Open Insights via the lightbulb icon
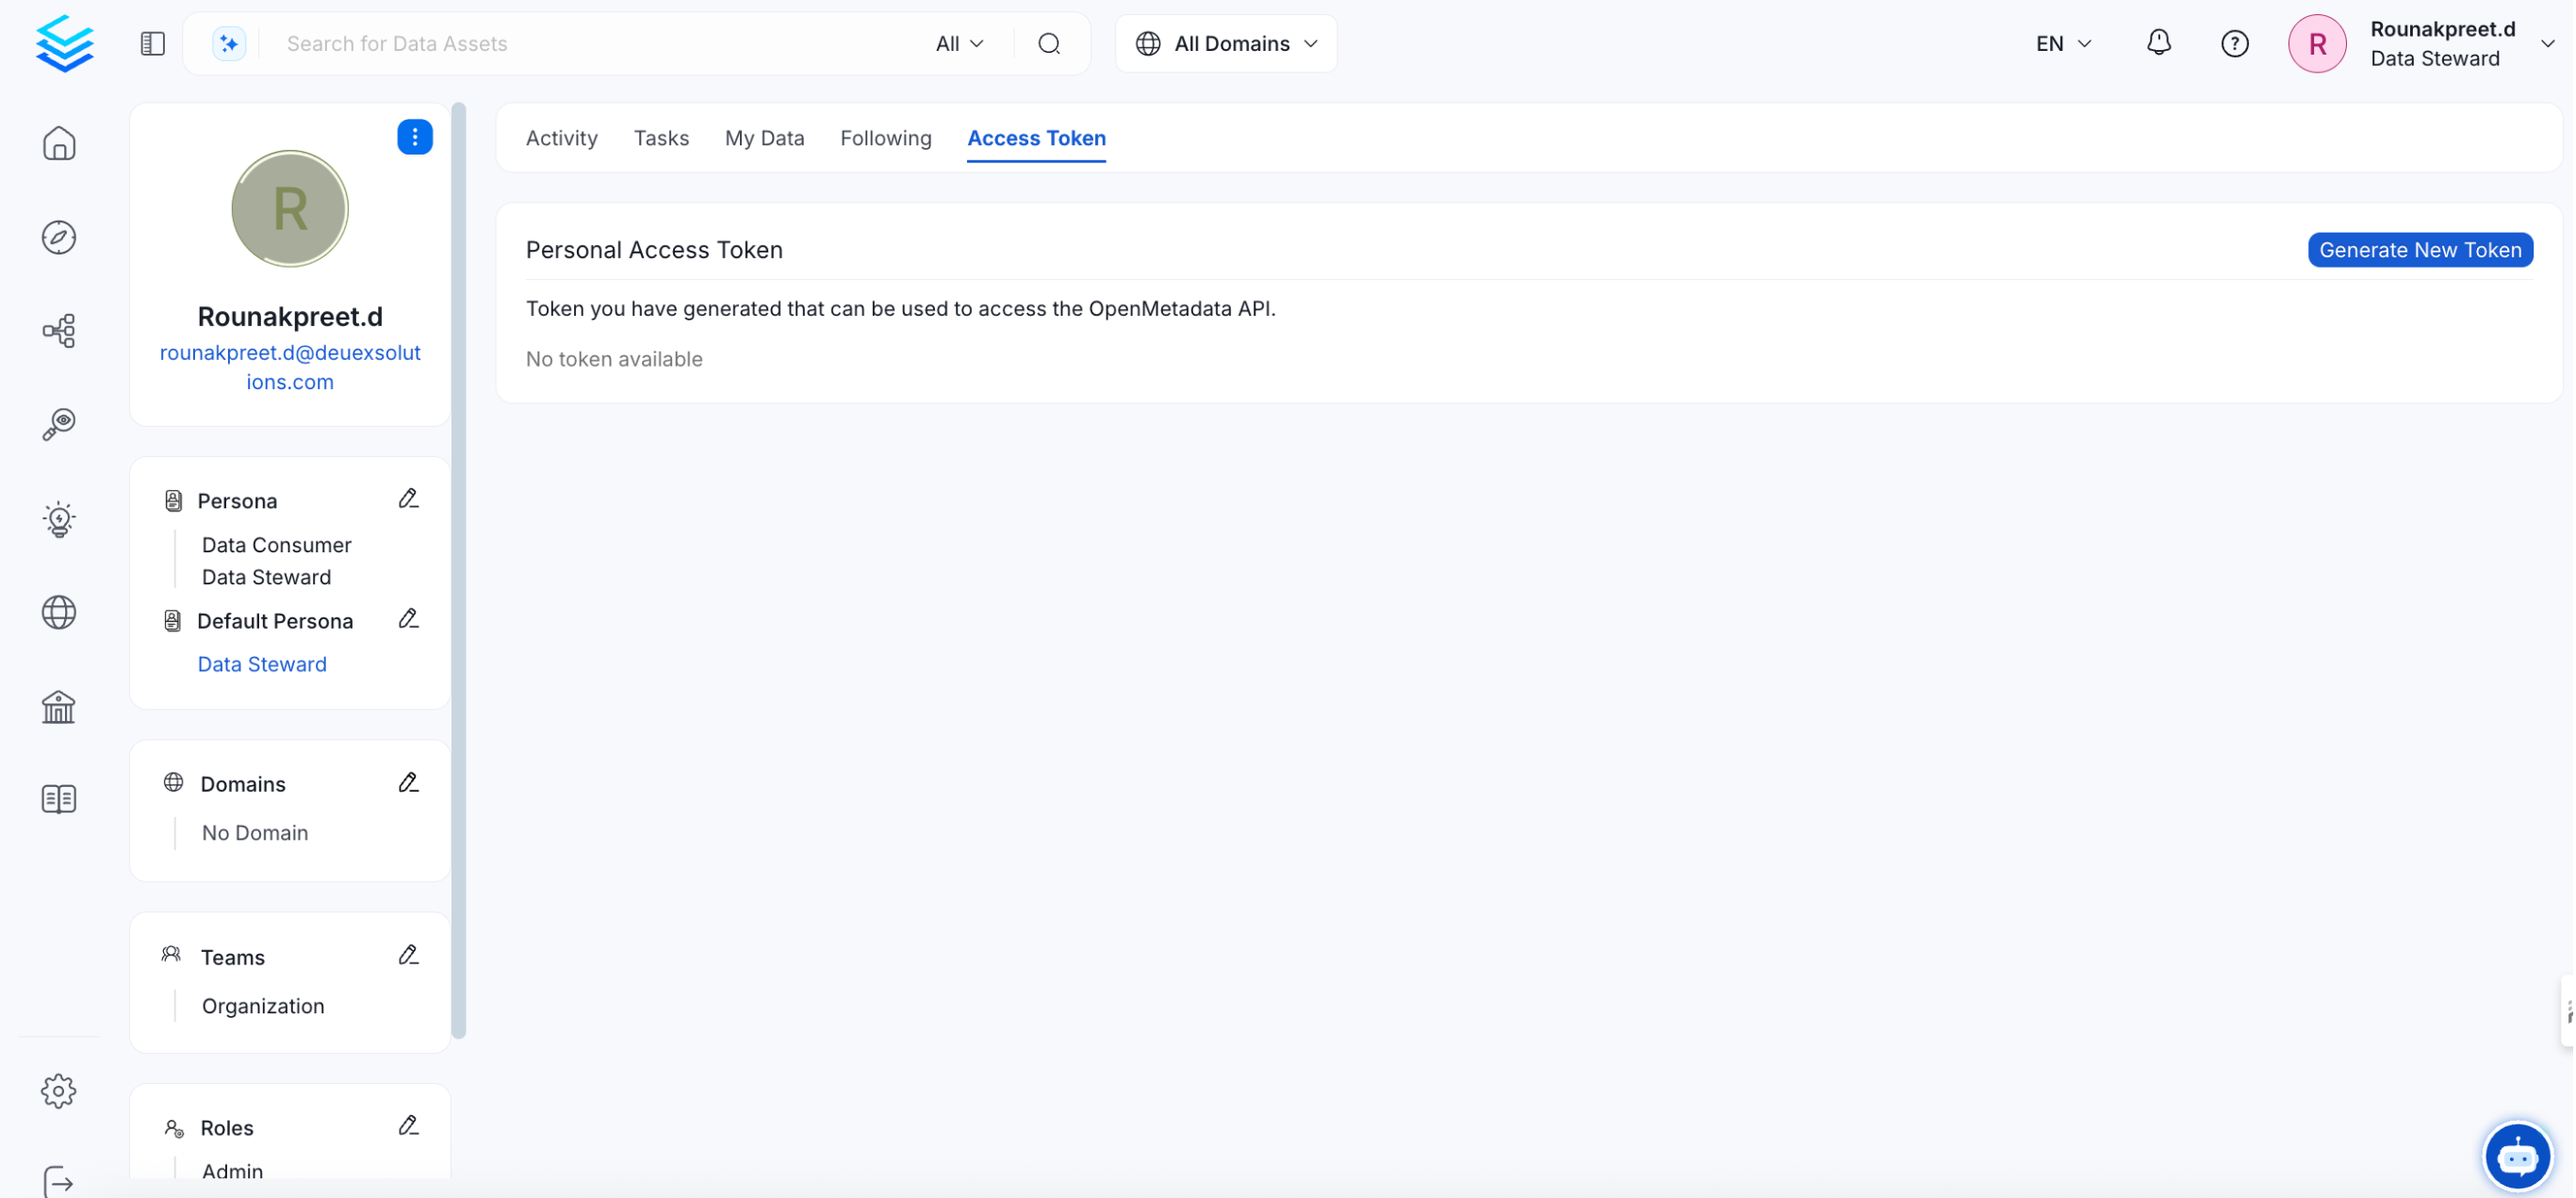The width and height of the screenshot is (2576, 1198). tap(59, 519)
